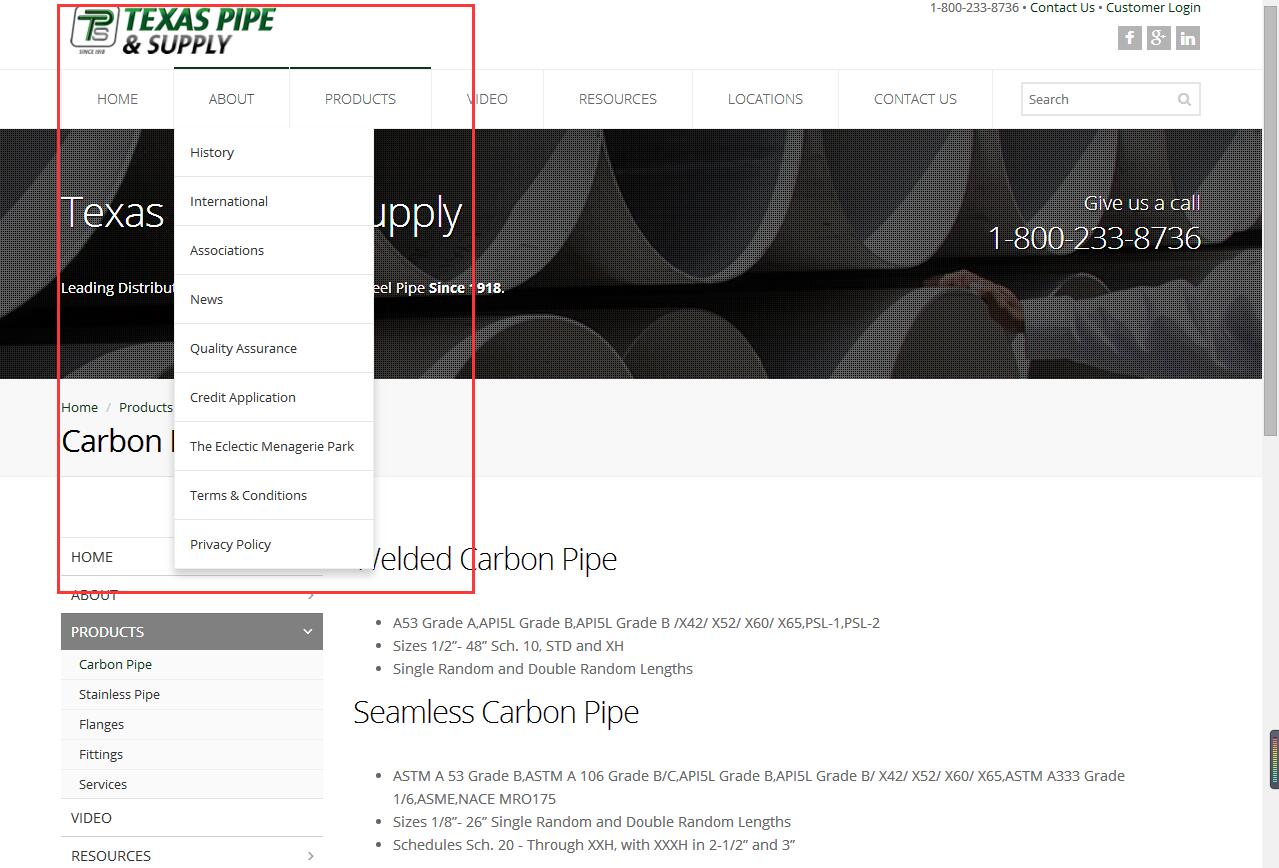The height and width of the screenshot is (868, 1279).
Task: Select News from the About dropdown
Action: [x=274, y=299]
